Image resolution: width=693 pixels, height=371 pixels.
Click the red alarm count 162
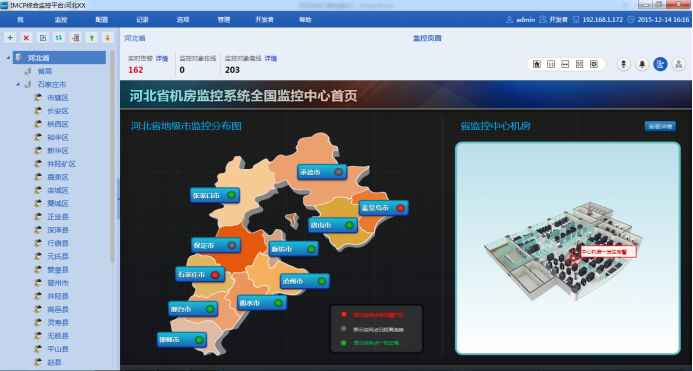point(136,70)
